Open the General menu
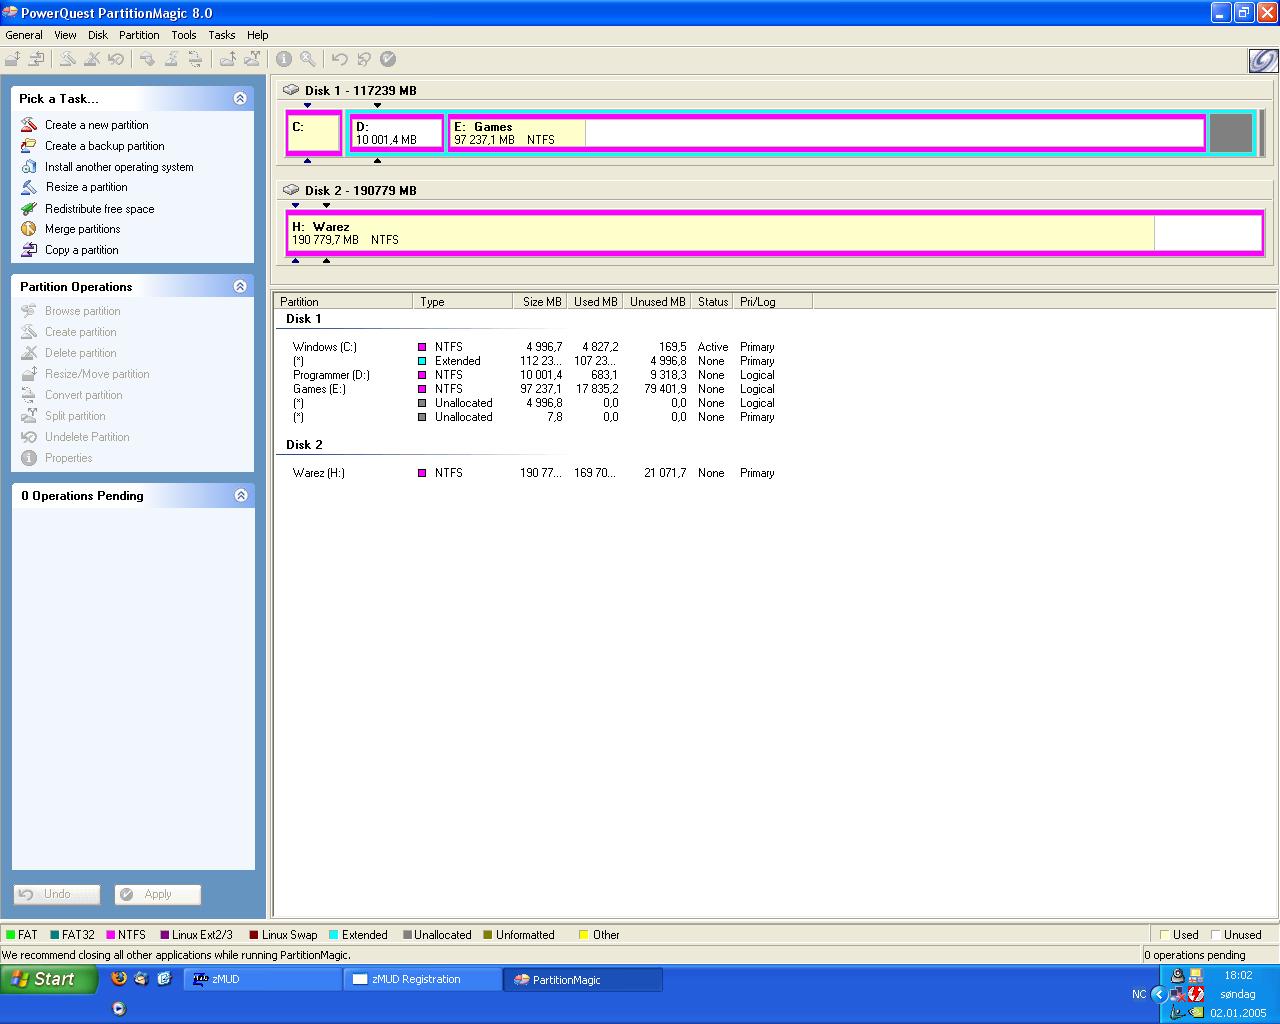This screenshot has width=1280, height=1024. point(24,35)
